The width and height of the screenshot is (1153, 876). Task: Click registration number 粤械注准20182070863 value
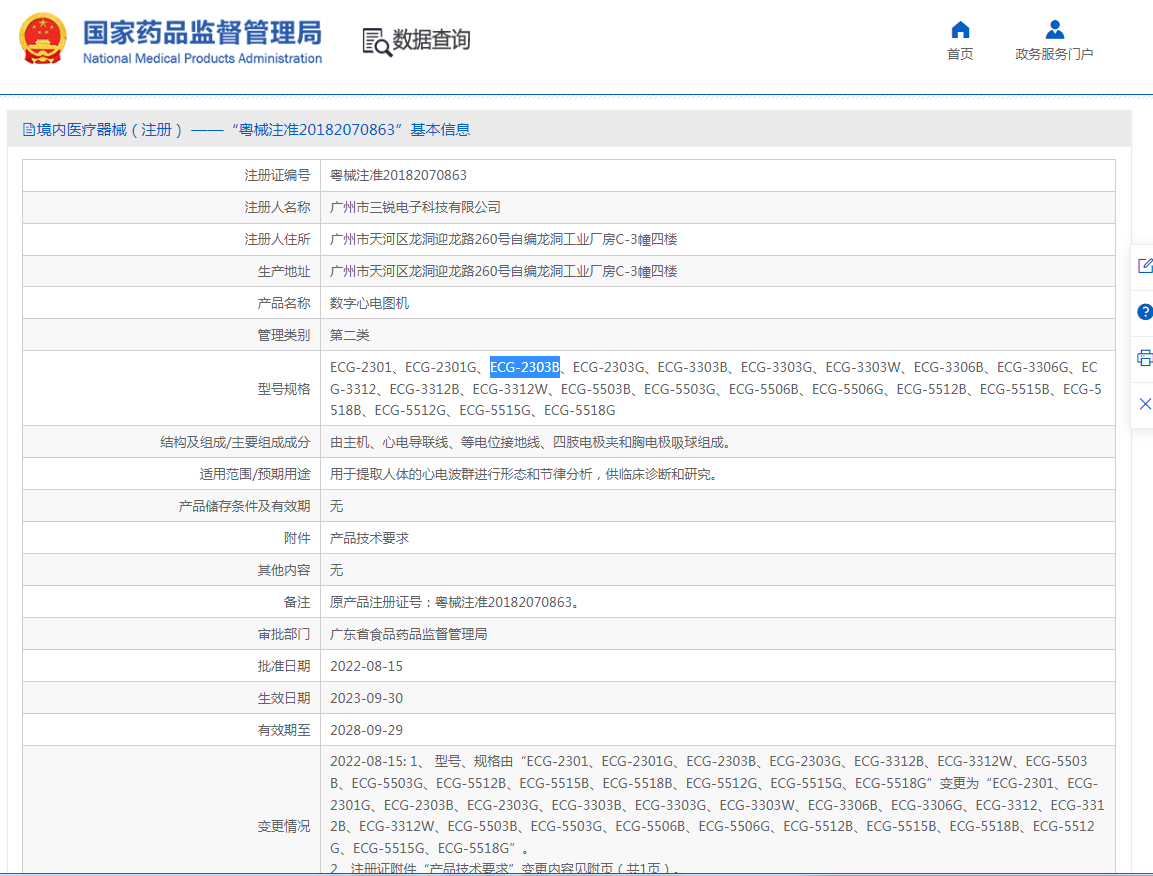[x=398, y=175]
